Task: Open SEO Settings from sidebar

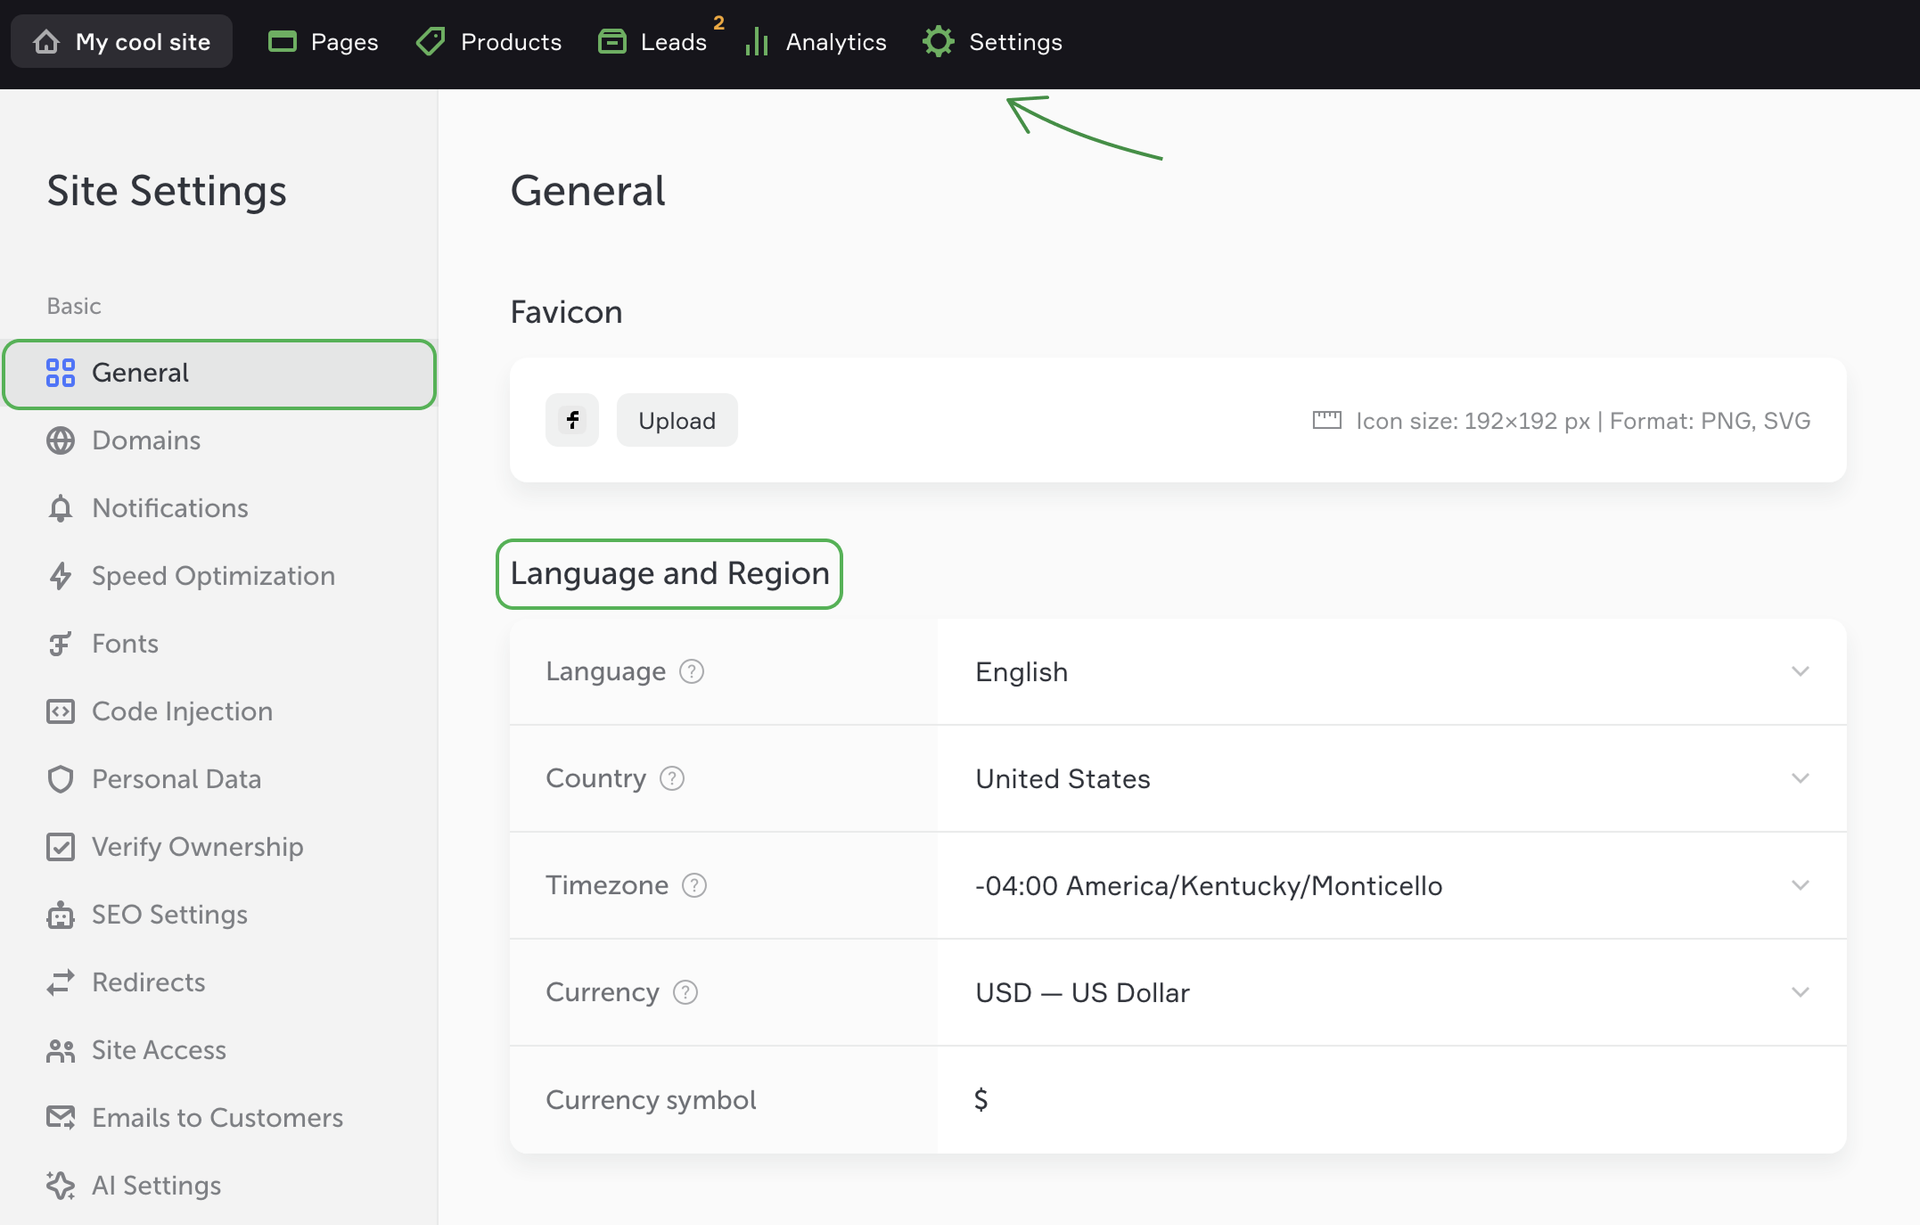Action: click(x=169, y=915)
